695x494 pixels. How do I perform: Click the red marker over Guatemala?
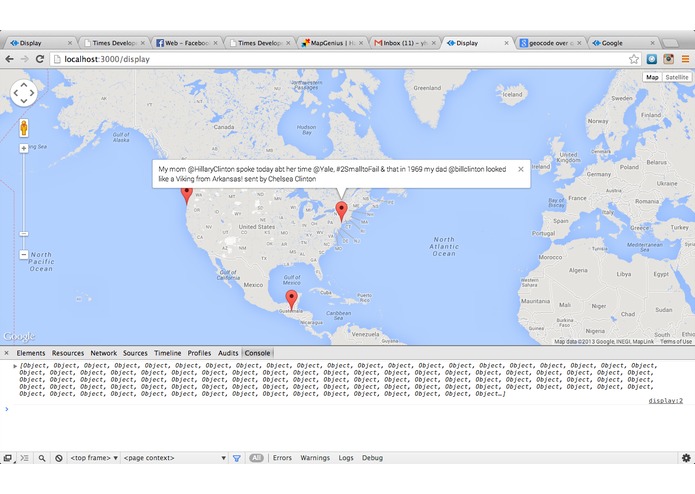pos(291,300)
